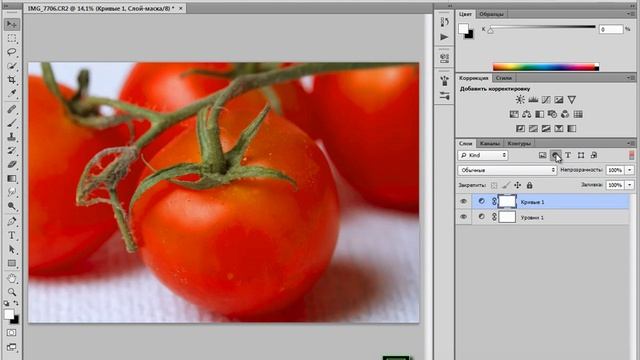
Task: Switch to the Образцы tab
Action: [491, 14]
